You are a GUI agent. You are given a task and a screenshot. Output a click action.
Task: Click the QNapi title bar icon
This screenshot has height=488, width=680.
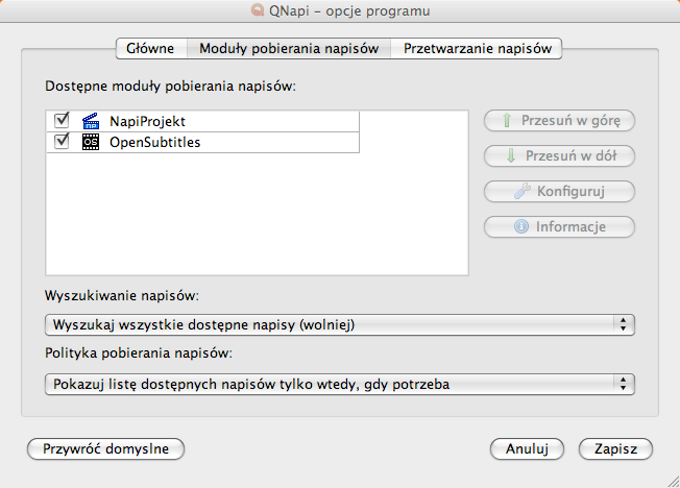click(258, 10)
